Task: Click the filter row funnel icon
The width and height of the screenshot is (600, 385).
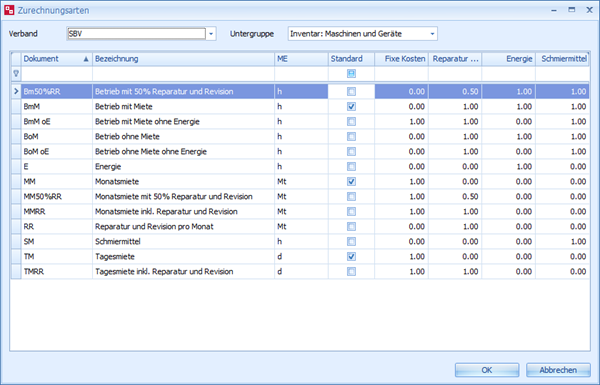Action: [x=16, y=73]
